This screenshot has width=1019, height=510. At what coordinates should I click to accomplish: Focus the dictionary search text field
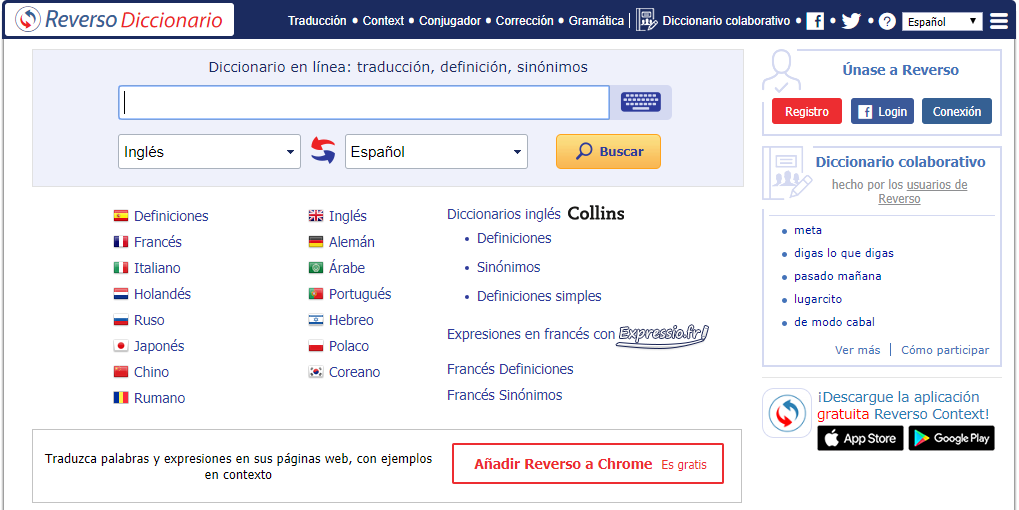pos(364,102)
